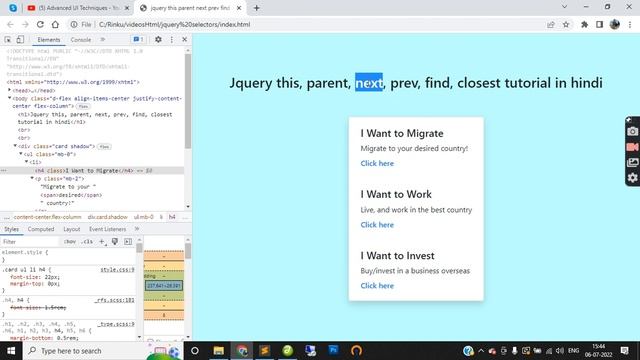Select h4 in the breadcrumb

click(x=172, y=217)
